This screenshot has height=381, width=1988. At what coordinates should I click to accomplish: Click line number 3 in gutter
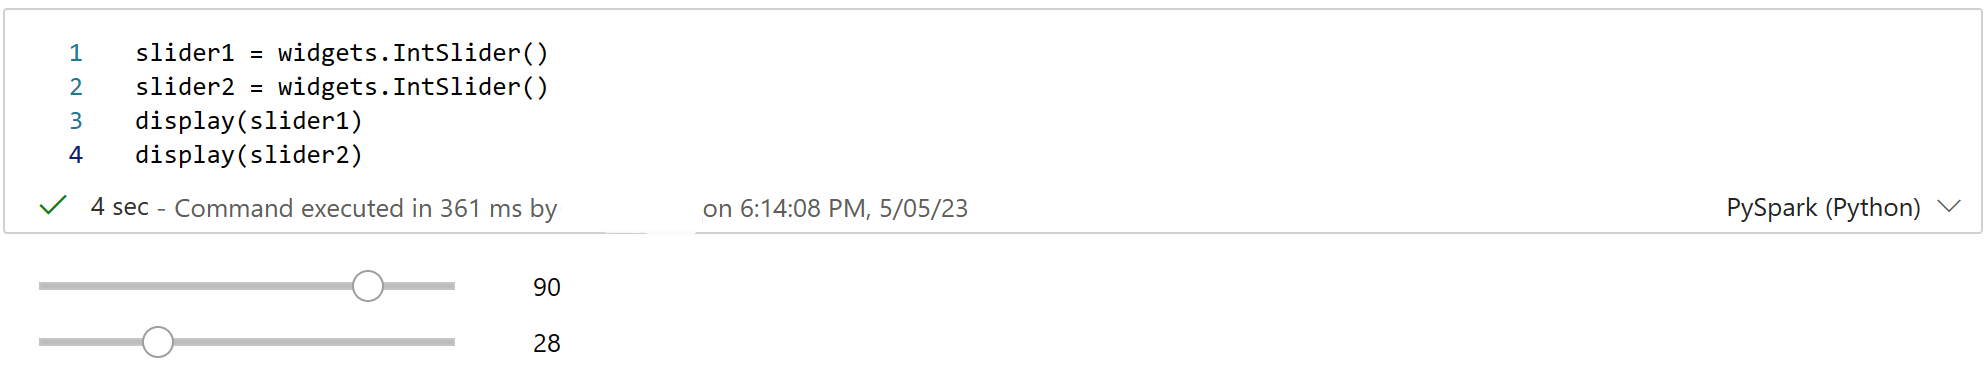coord(76,121)
